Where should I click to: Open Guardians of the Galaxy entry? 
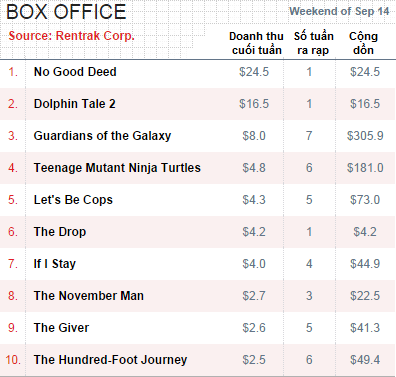[102, 136]
